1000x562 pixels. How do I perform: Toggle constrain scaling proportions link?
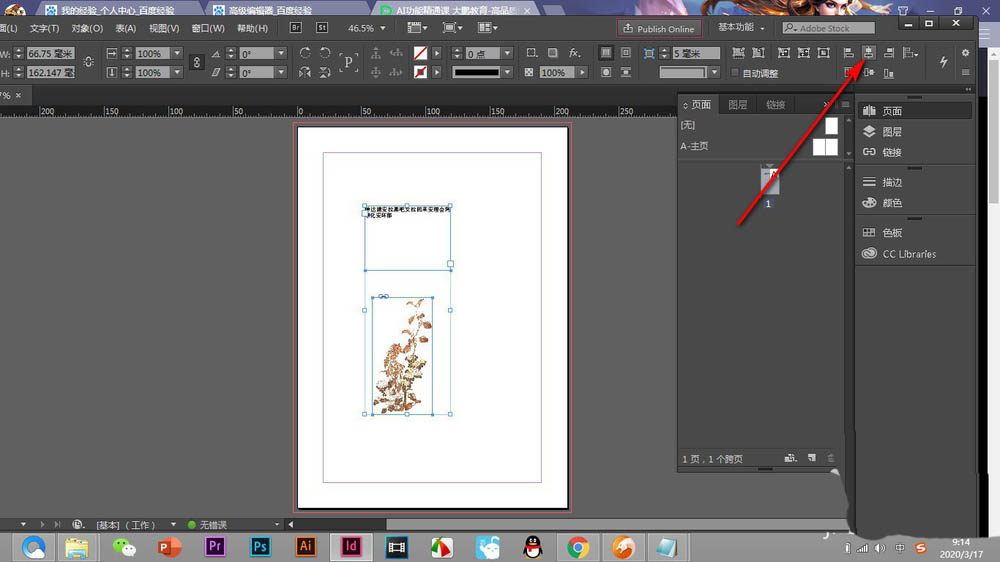(196, 63)
